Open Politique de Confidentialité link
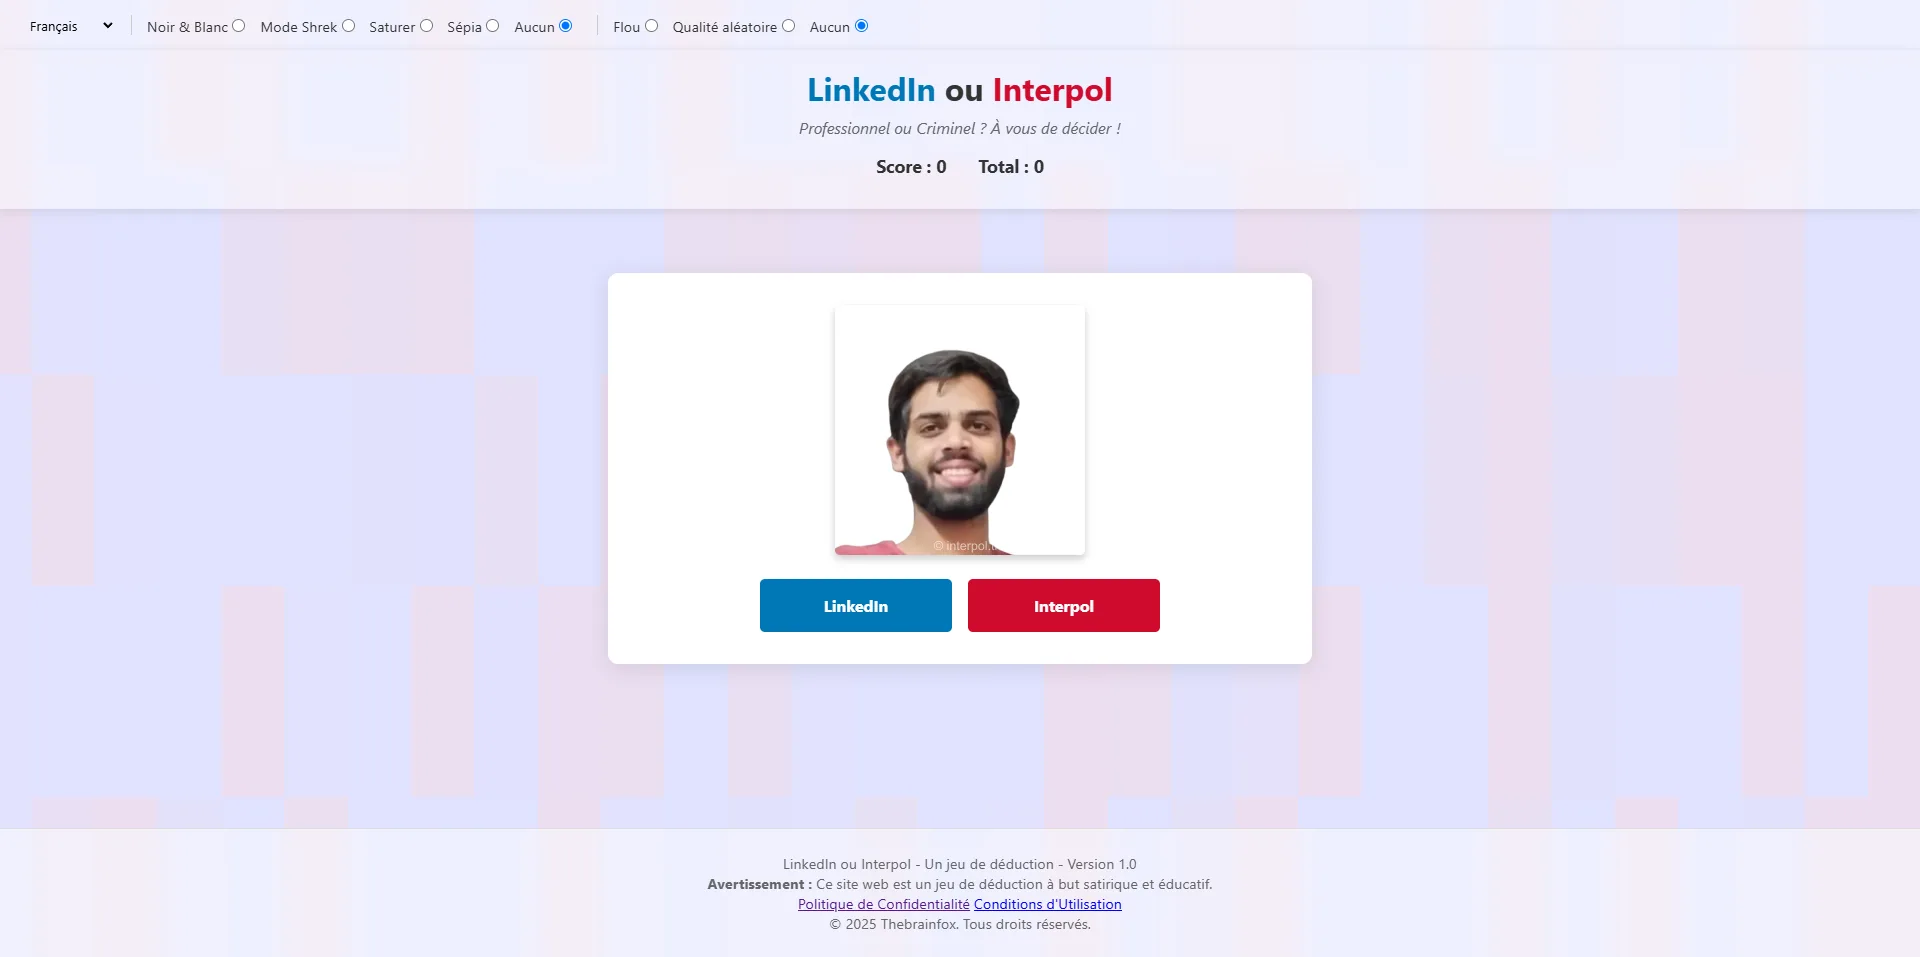 [x=884, y=904]
